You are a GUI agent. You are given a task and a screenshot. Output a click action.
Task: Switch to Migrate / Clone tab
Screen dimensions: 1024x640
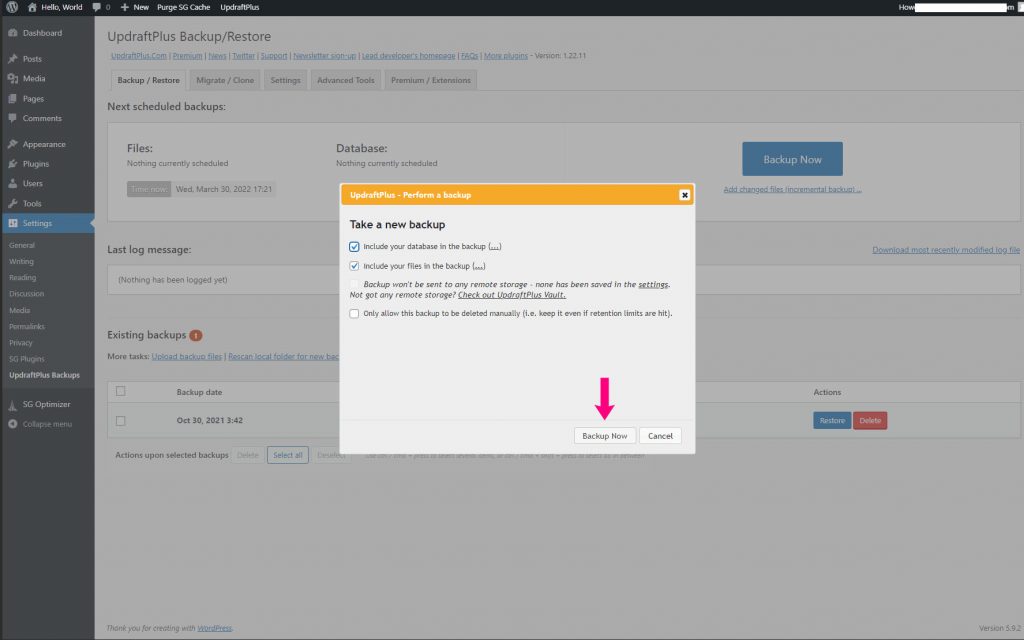click(225, 80)
